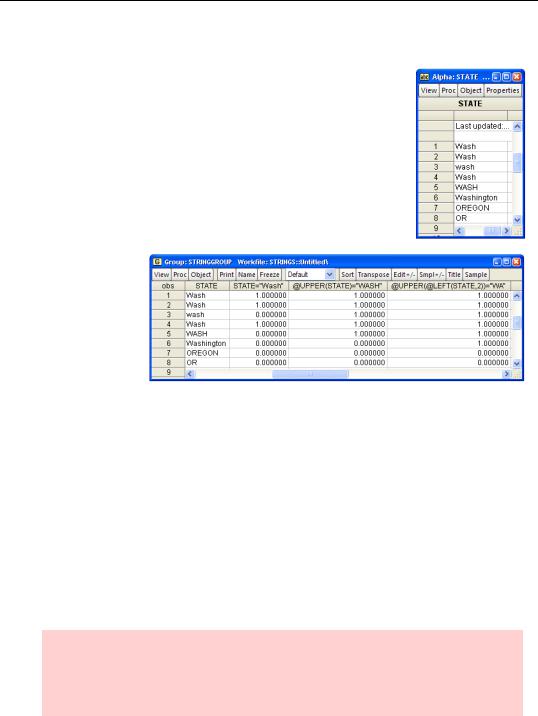
Task: Select row number 9 in Group window
Action: click(x=168, y=373)
